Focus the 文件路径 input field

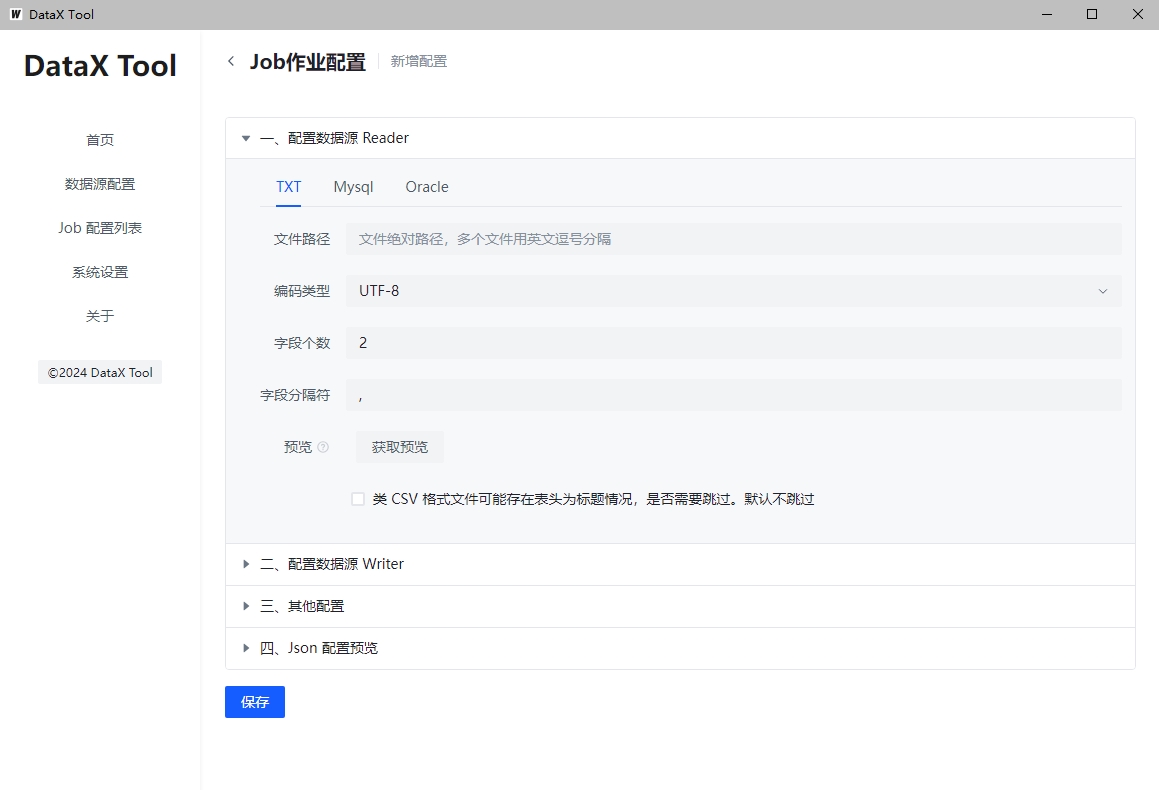[733, 239]
